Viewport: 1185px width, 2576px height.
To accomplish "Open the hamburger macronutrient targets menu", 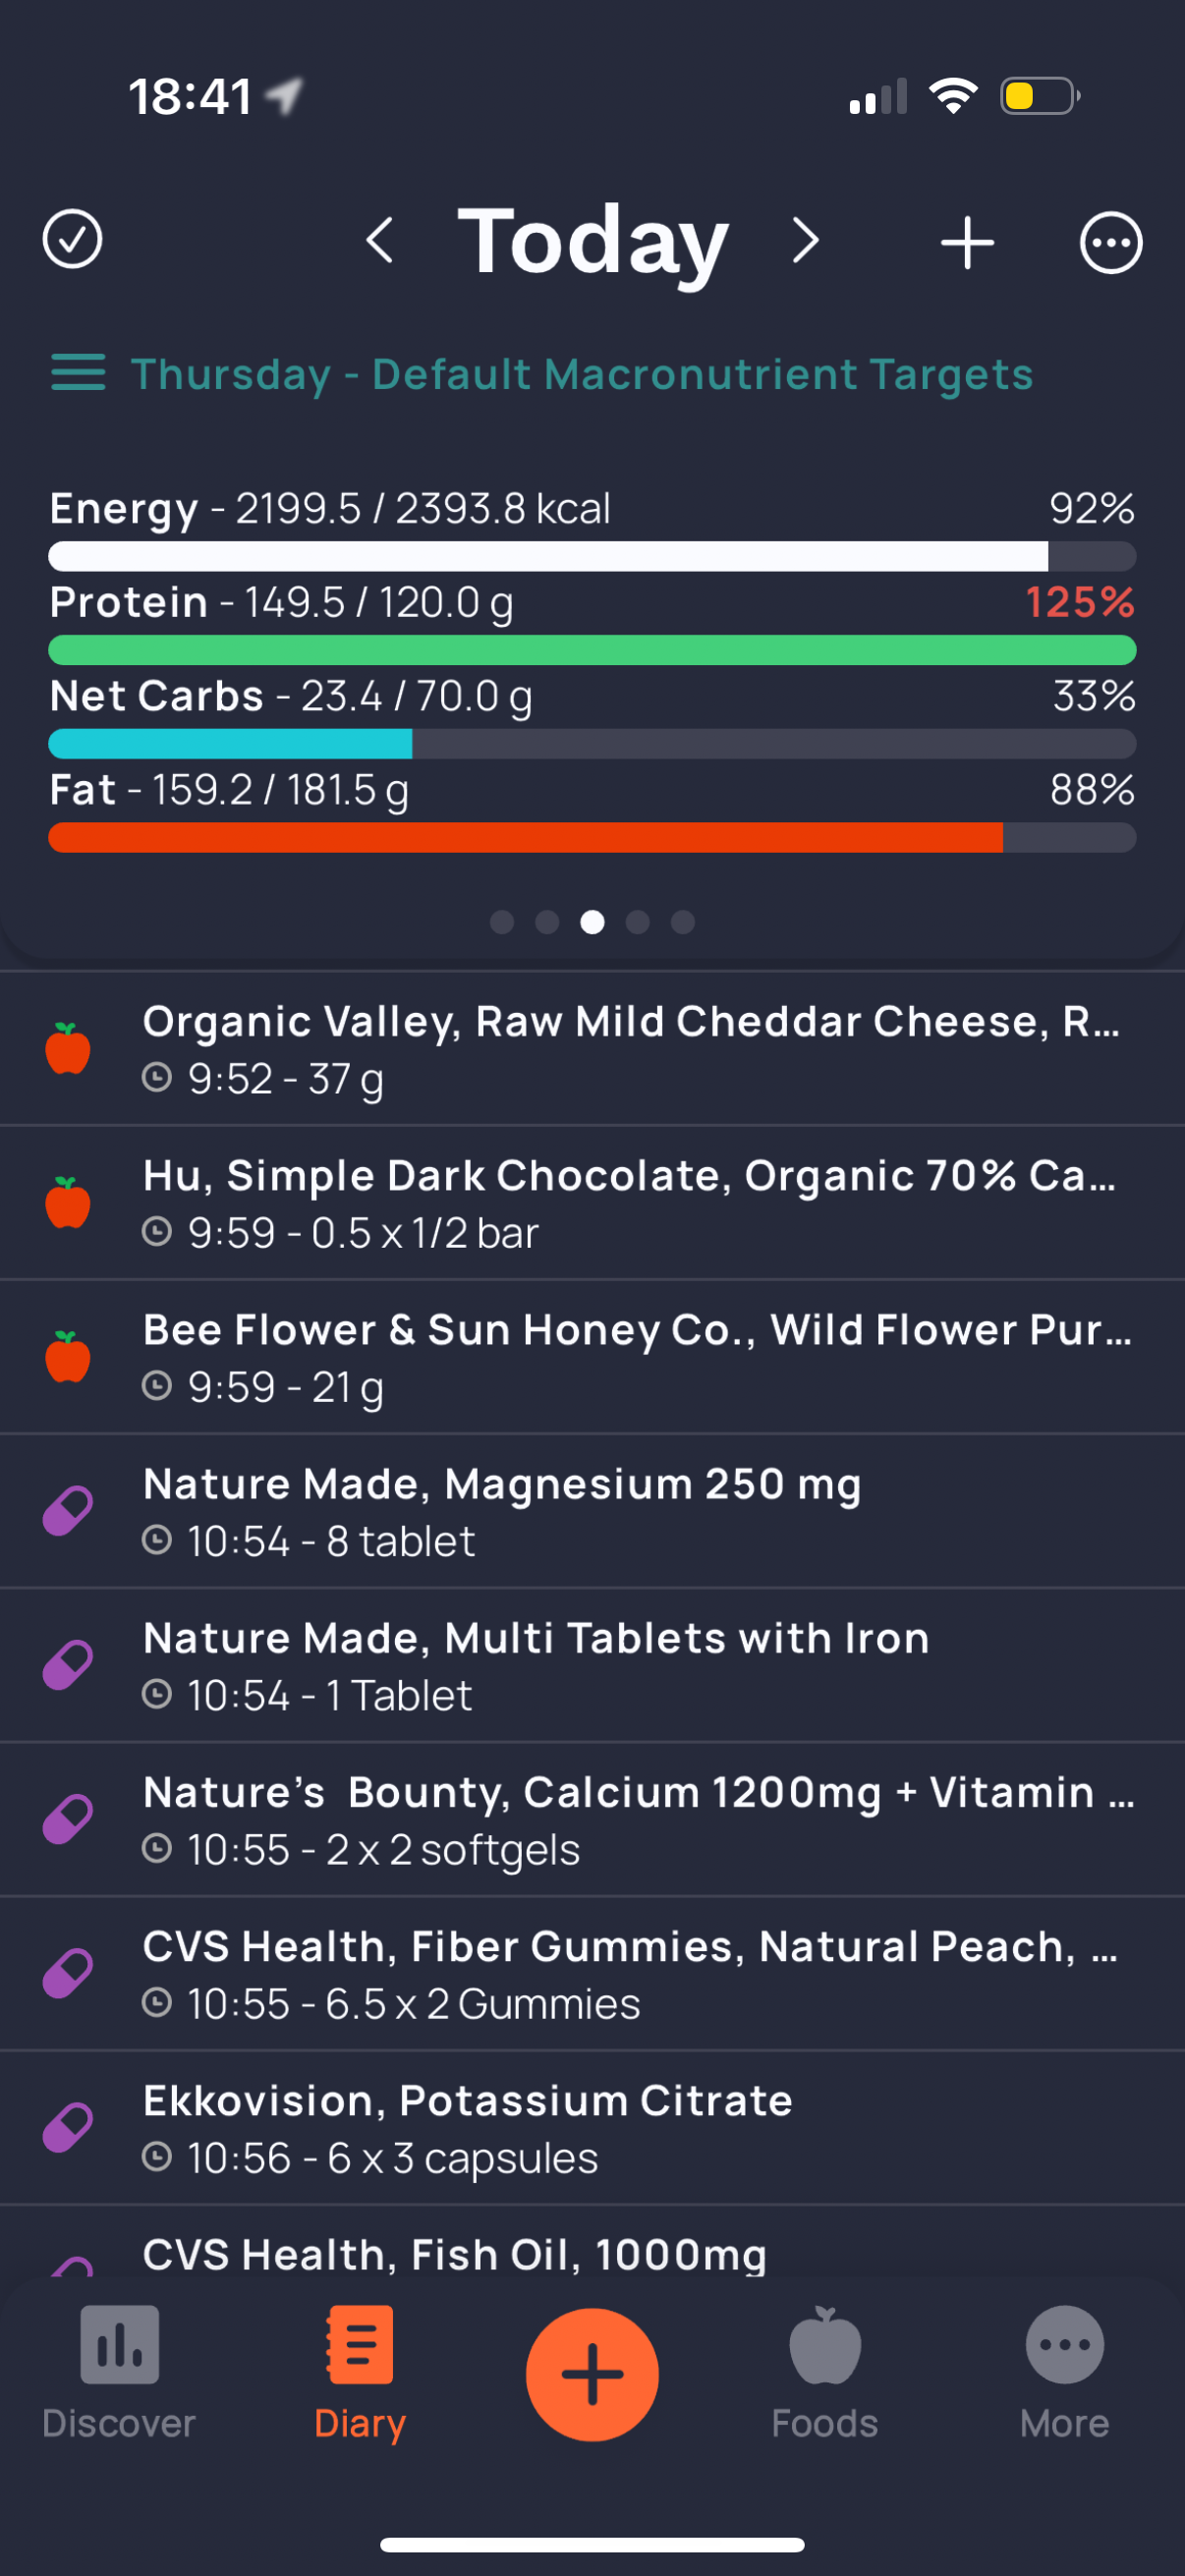I will [78, 373].
